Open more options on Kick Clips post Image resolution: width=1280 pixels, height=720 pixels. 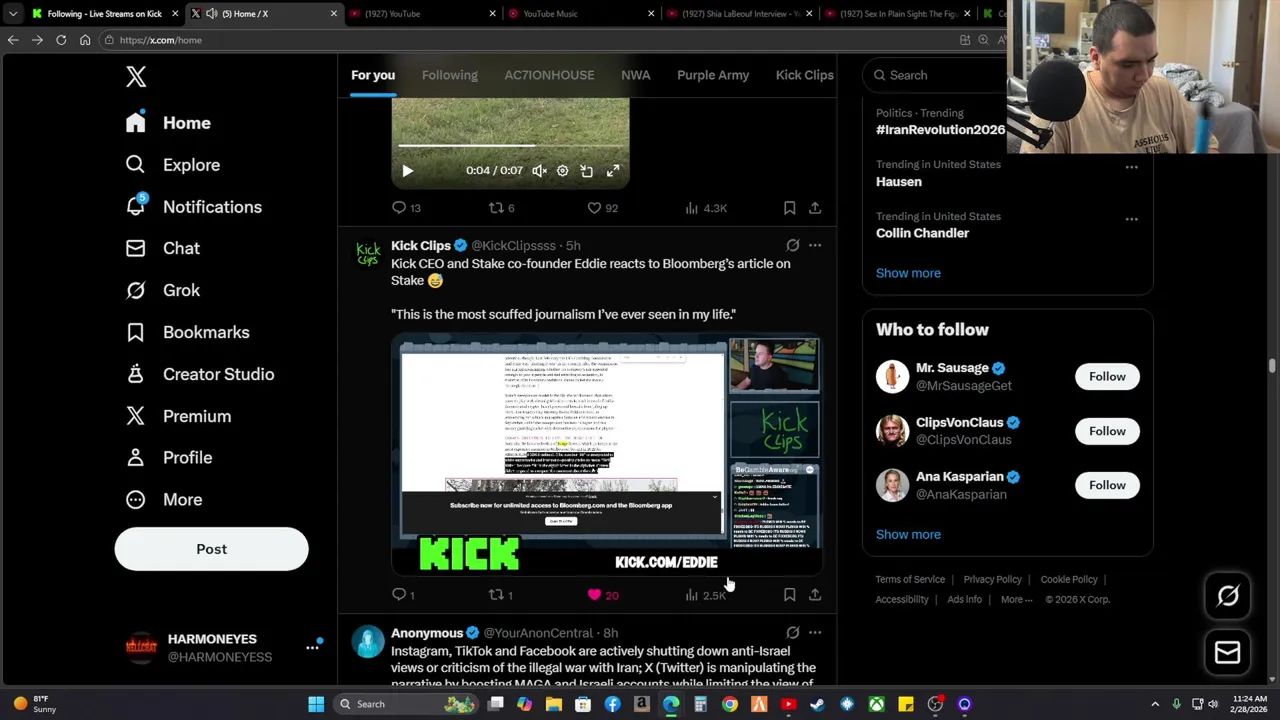tap(815, 245)
